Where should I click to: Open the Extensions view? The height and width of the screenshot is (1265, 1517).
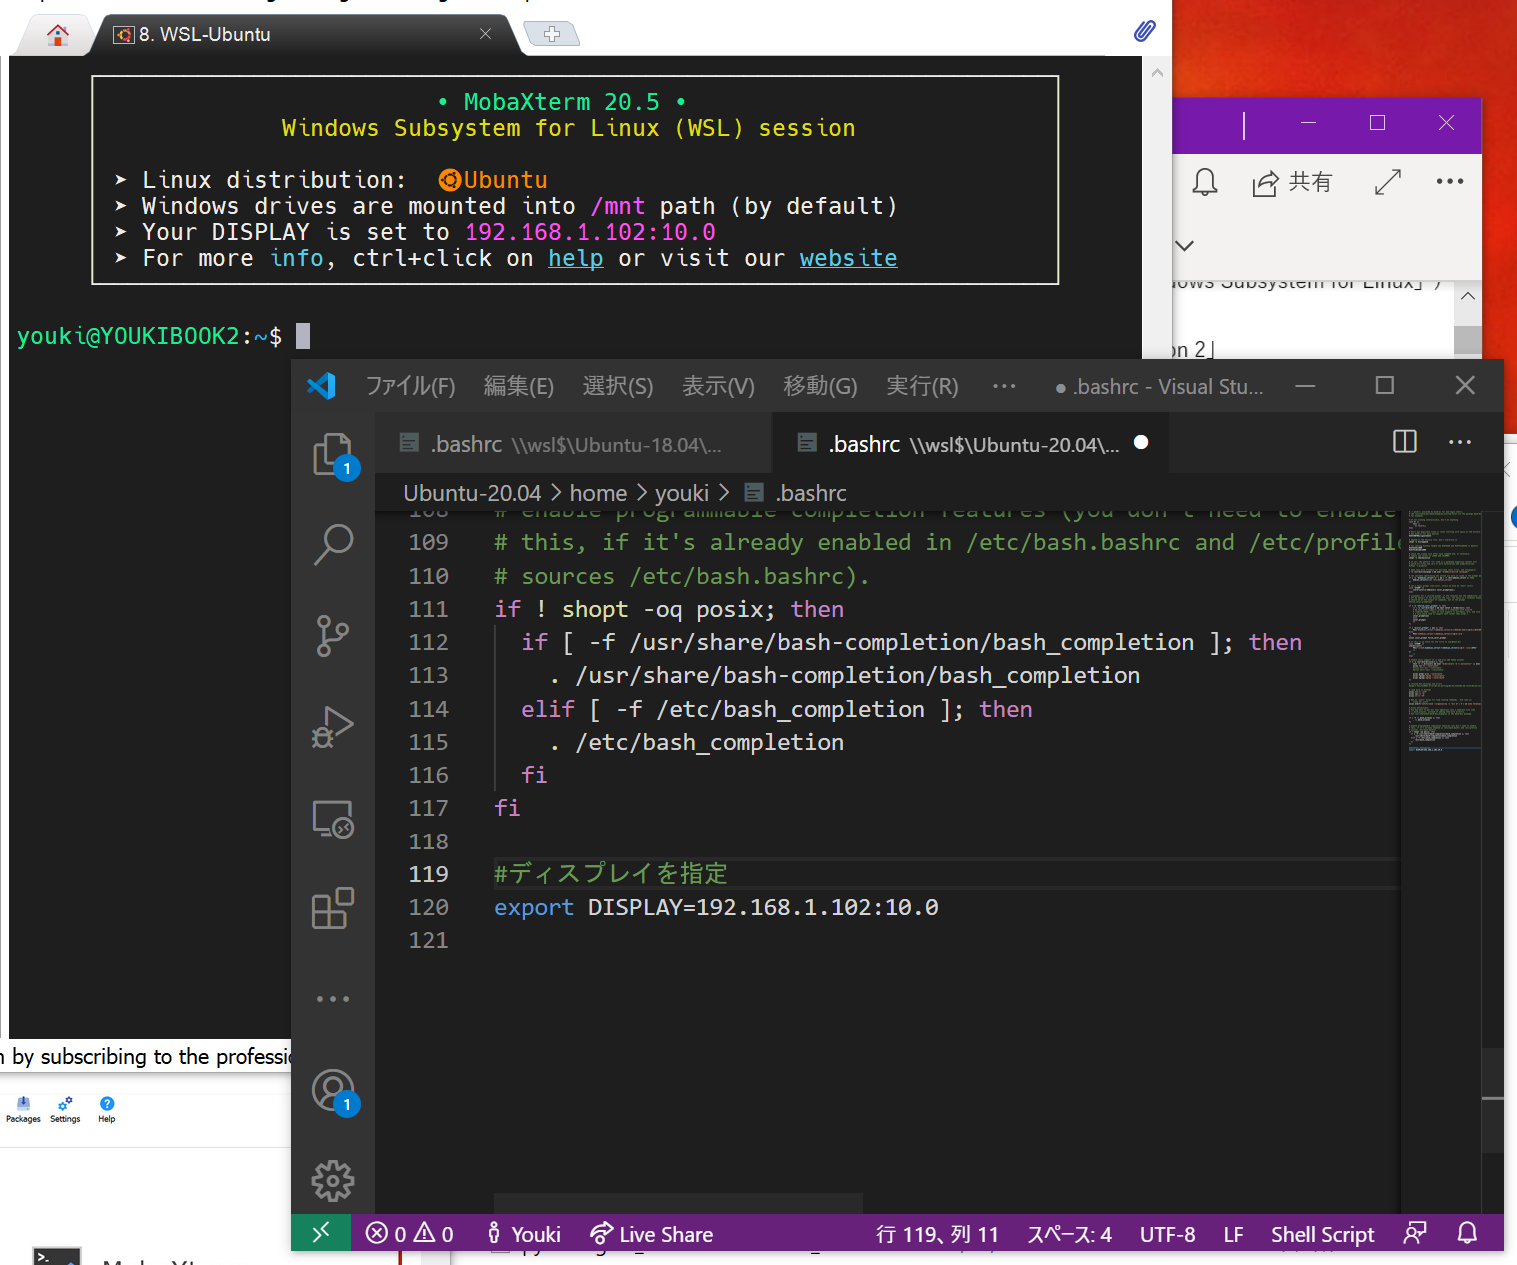click(x=333, y=908)
